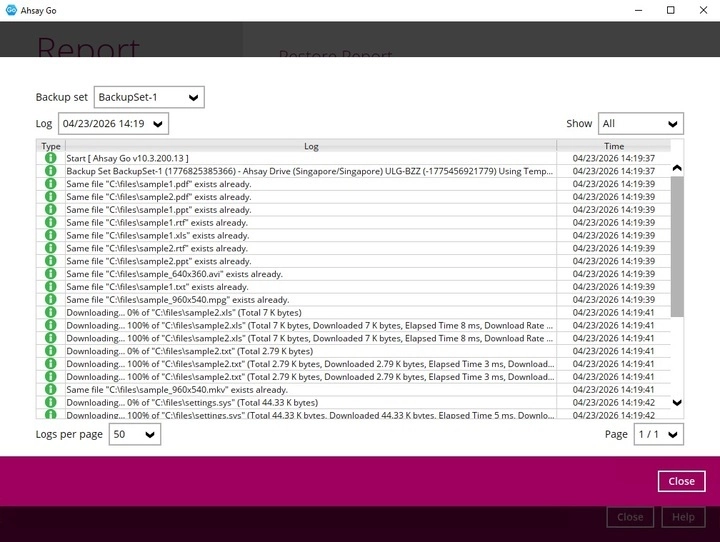Click time cell 14:19:42 of settings.sys 0% row

613,402
